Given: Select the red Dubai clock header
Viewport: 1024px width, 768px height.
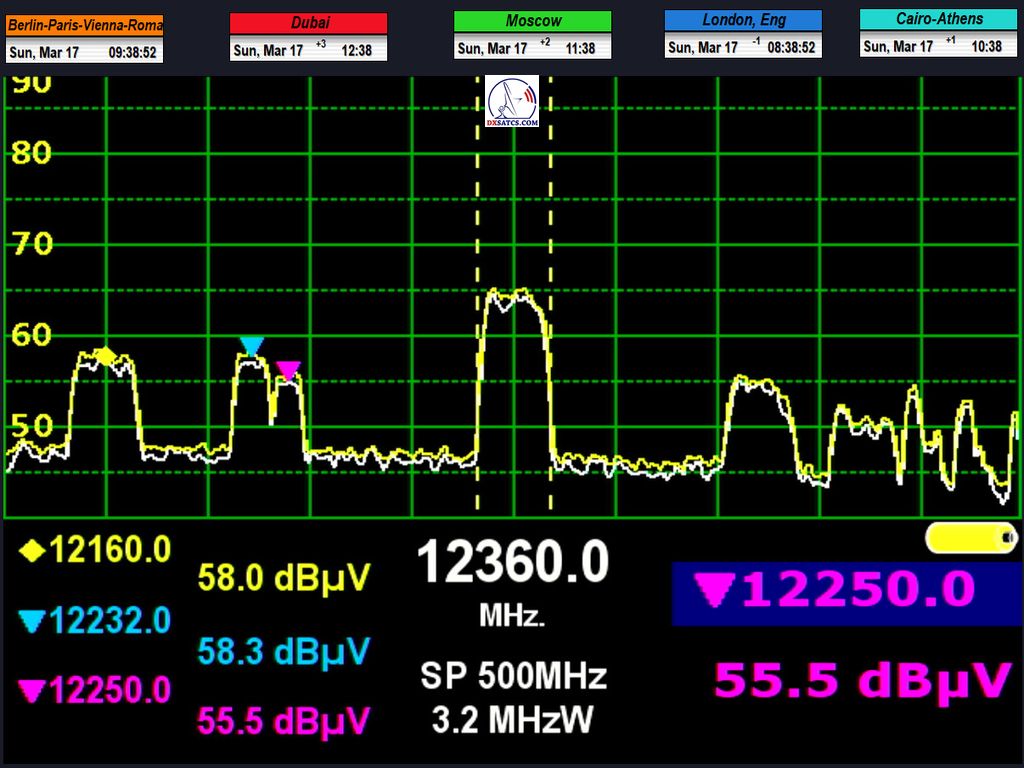Looking at the screenshot, I should [x=308, y=22].
